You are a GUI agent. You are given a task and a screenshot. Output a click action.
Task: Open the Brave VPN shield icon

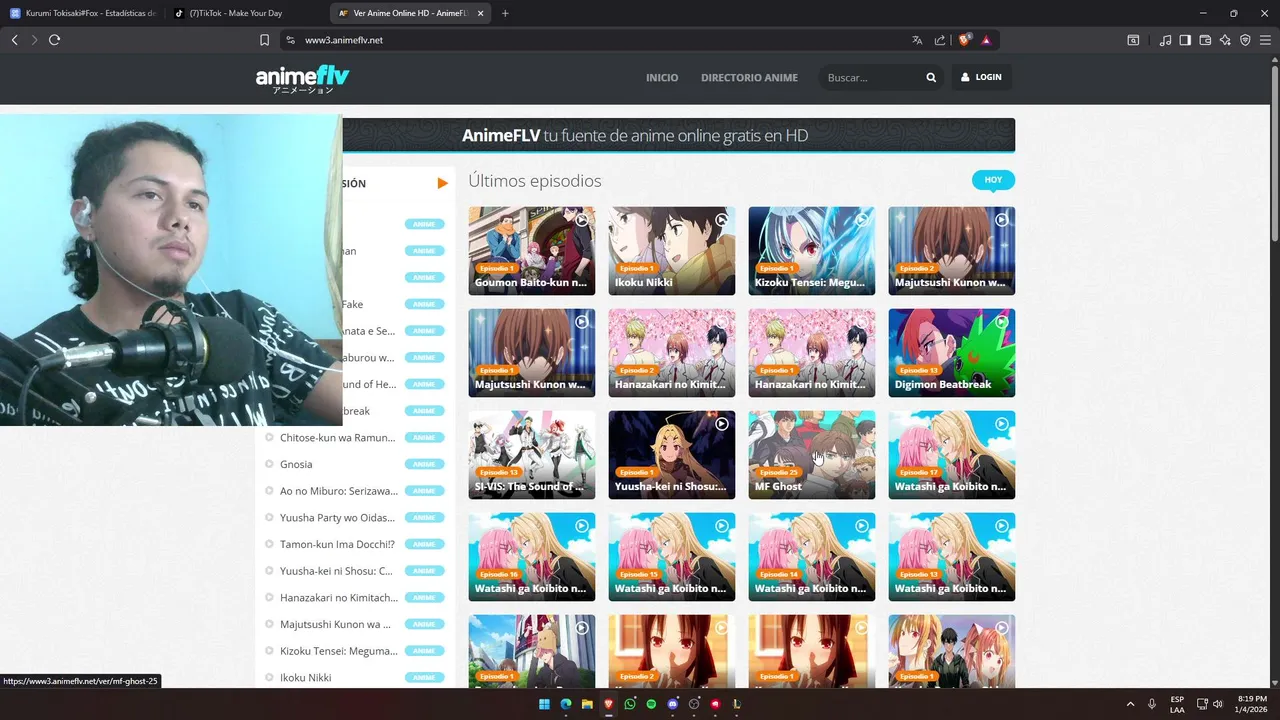tap(1245, 40)
